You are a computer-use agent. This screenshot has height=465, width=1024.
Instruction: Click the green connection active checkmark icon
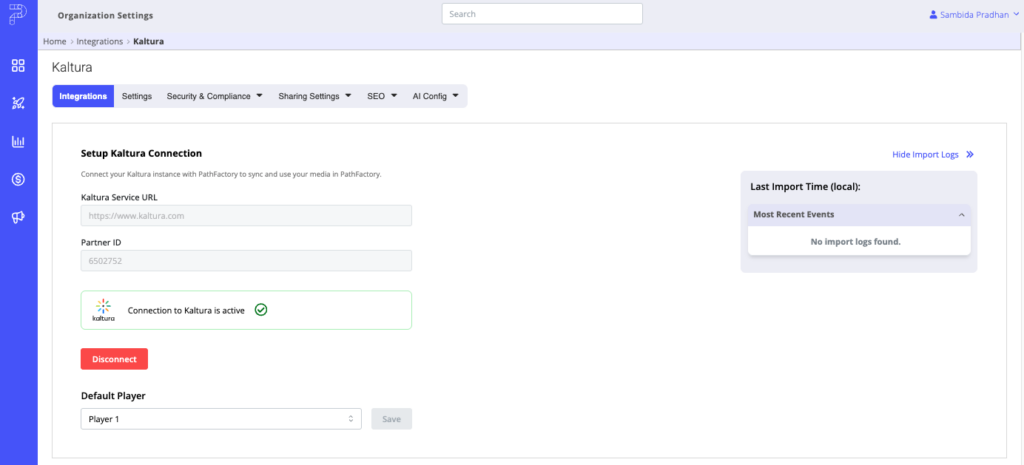(261, 310)
